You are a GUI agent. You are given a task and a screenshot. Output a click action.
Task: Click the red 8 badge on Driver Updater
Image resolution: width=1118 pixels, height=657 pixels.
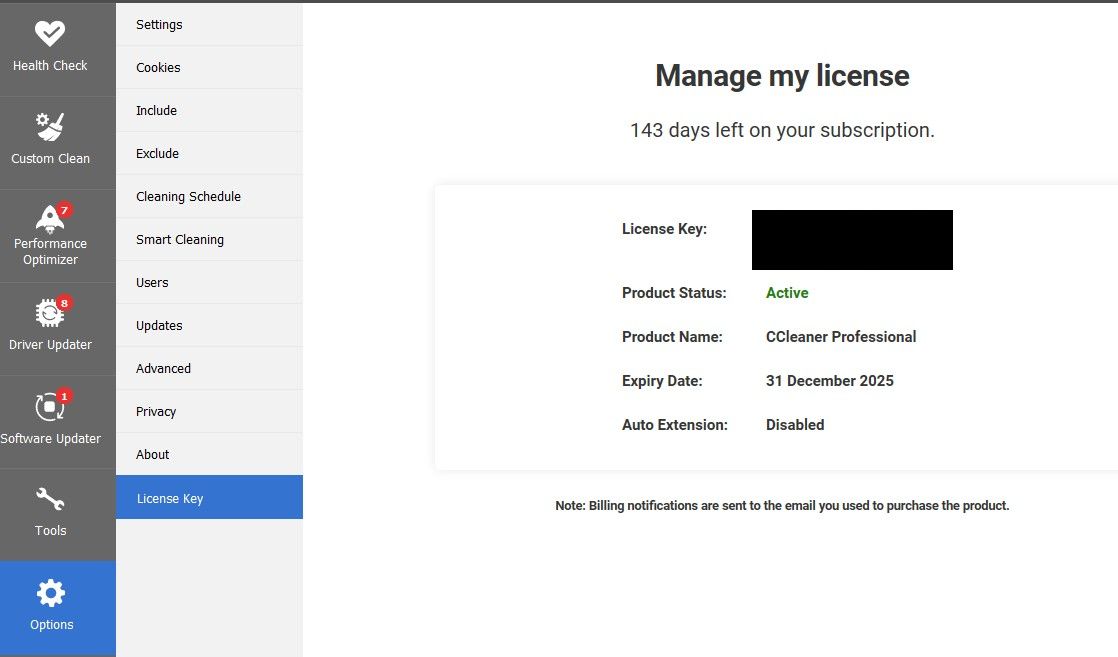point(64,303)
